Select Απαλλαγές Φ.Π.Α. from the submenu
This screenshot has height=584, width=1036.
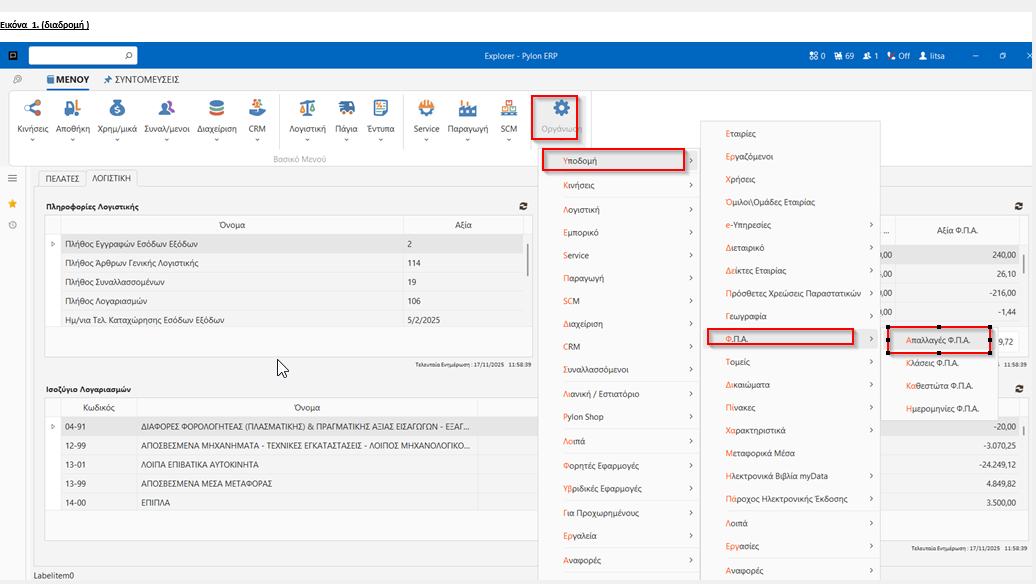(938, 340)
